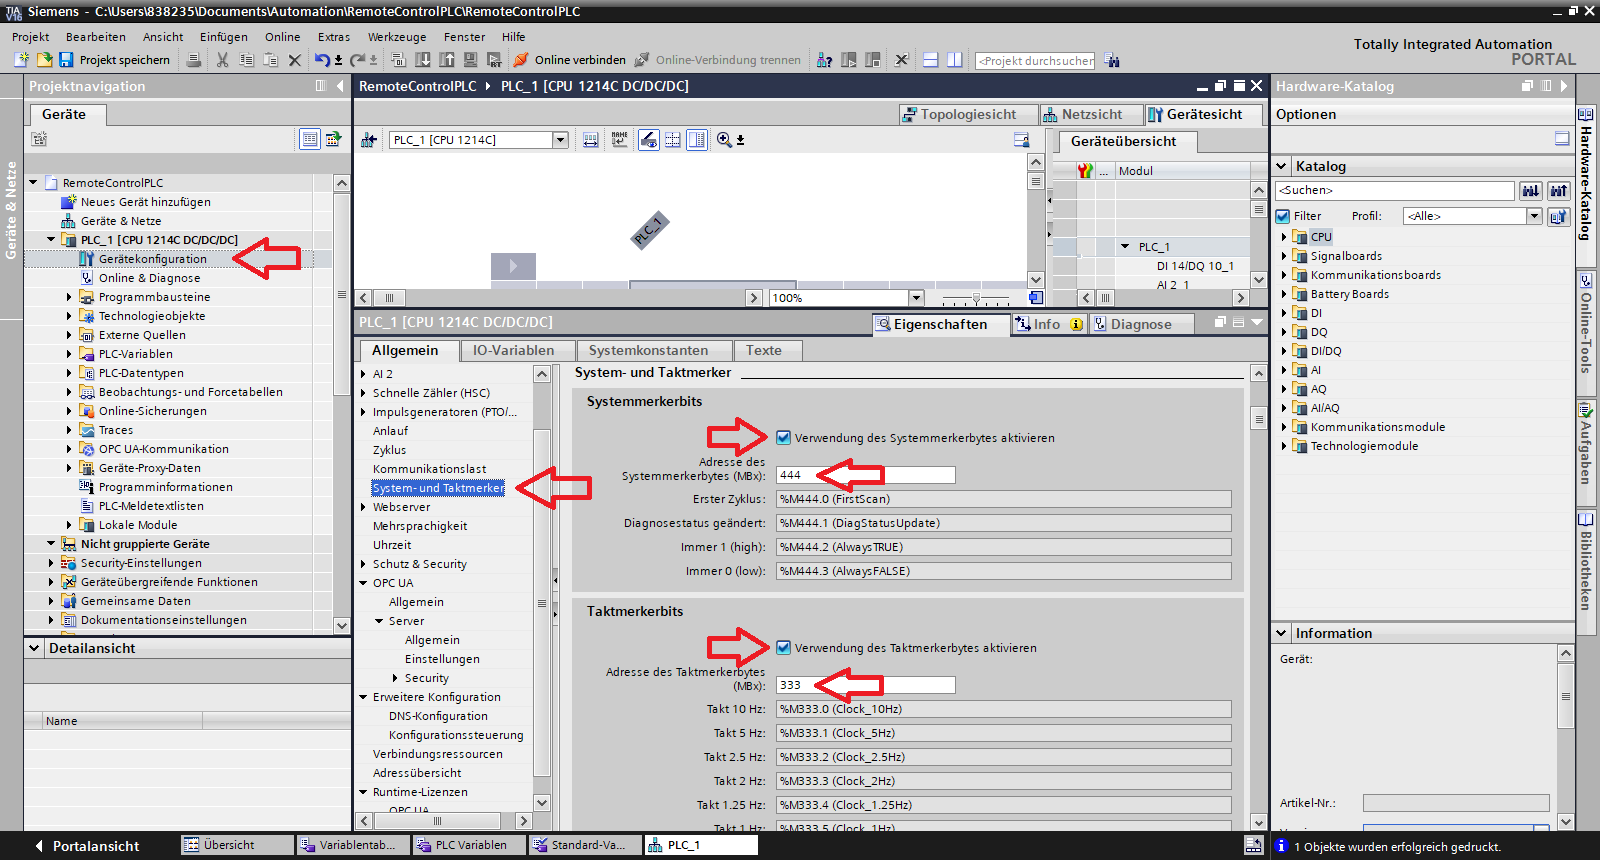The height and width of the screenshot is (860, 1600).
Task: Uncheck Verwendung des Systemmerkerbytes aktivieren
Action: click(x=783, y=437)
